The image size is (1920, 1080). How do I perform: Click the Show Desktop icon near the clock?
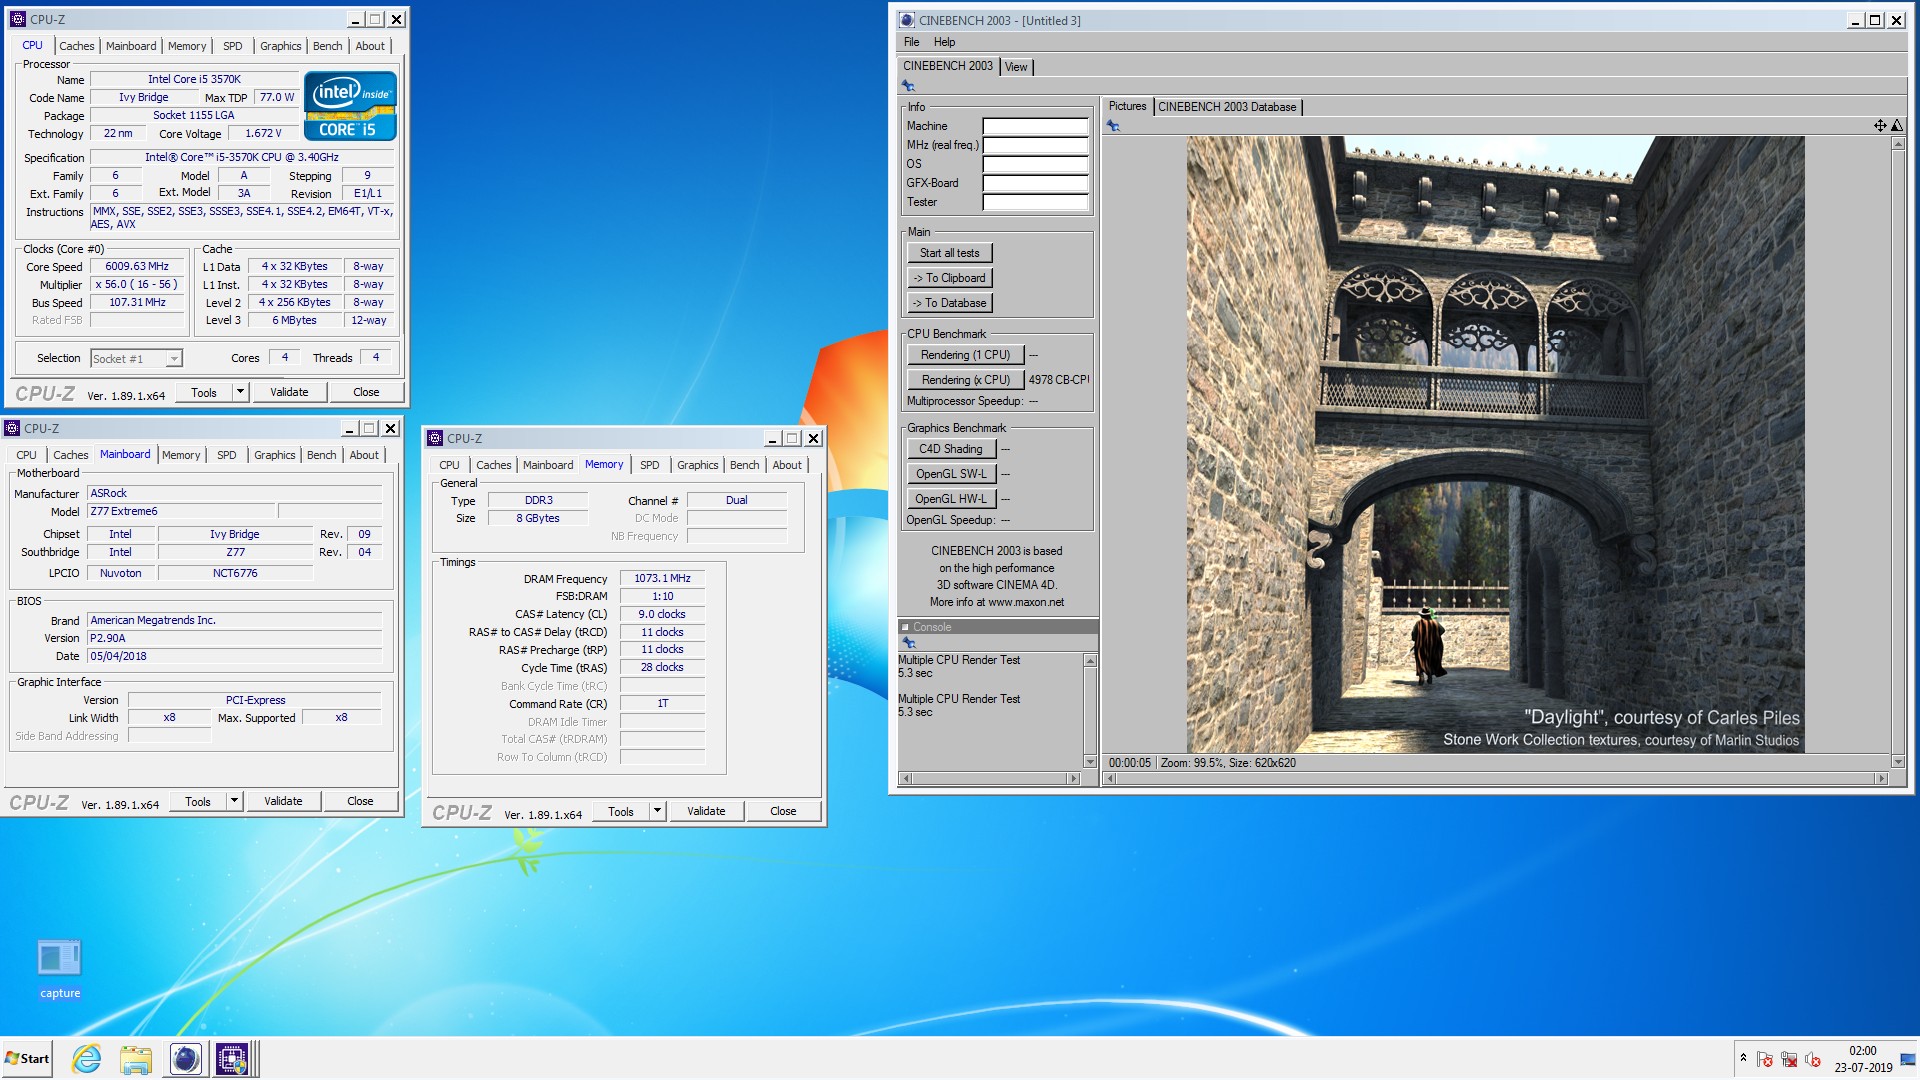(x=1908, y=1059)
